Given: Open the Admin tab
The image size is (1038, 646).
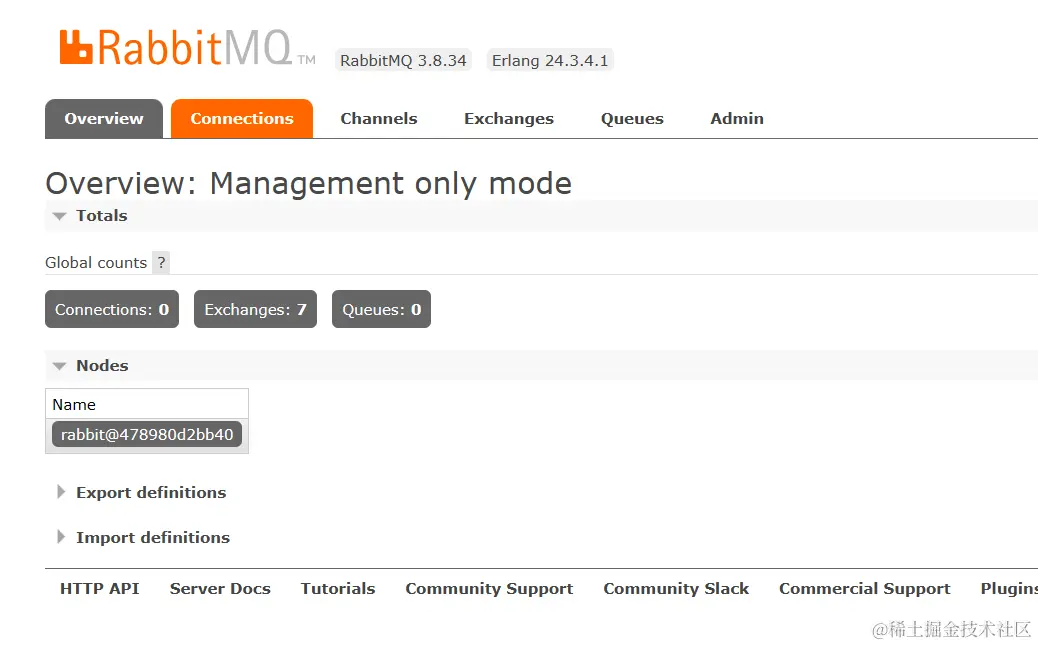Looking at the screenshot, I should click(x=737, y=118).
